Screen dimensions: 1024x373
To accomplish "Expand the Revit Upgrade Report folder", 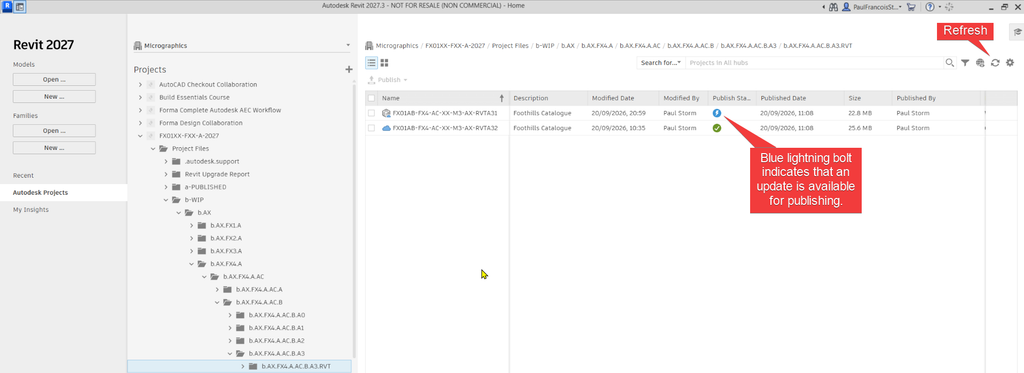I will (166, 174).
